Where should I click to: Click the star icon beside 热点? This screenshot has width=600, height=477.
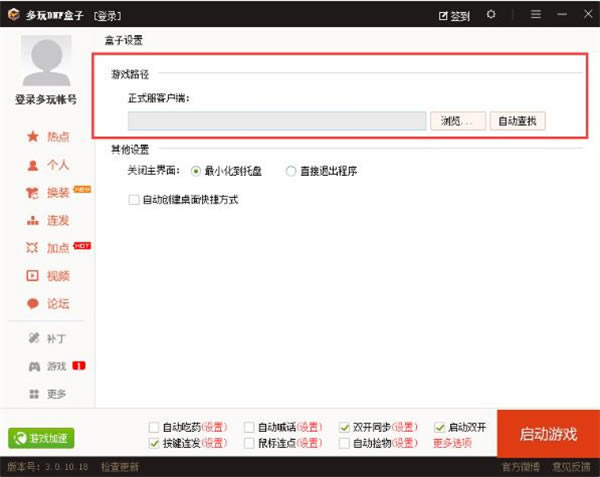pos(33,136)
